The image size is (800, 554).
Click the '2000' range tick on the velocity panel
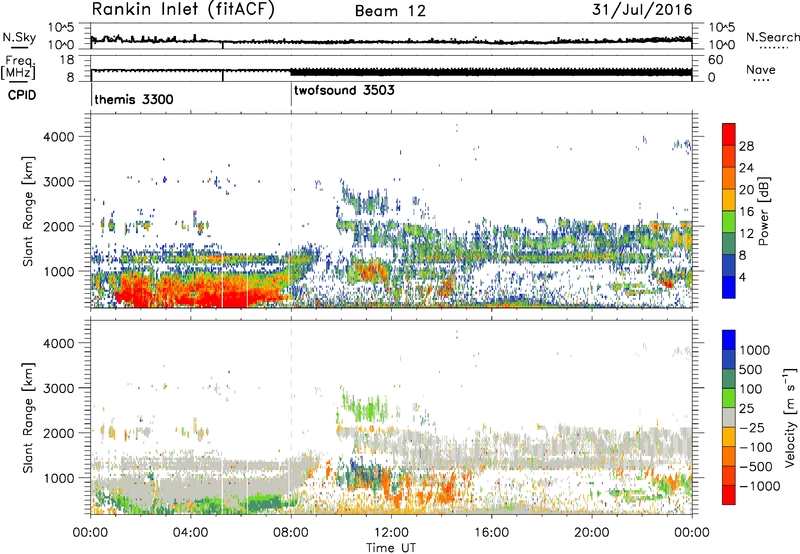[x=58, y=433]
